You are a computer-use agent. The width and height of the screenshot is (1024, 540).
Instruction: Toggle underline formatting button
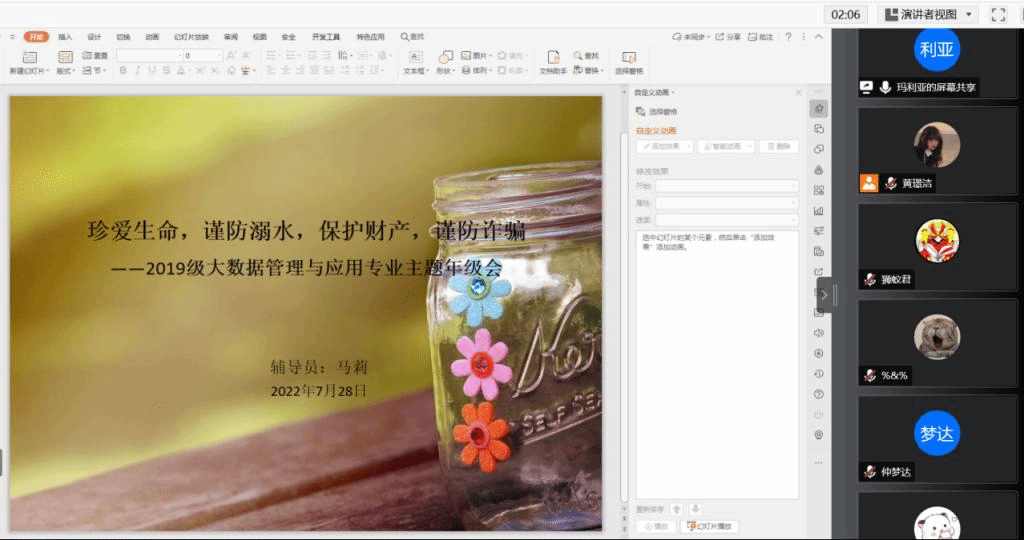[x=151, y=71]
